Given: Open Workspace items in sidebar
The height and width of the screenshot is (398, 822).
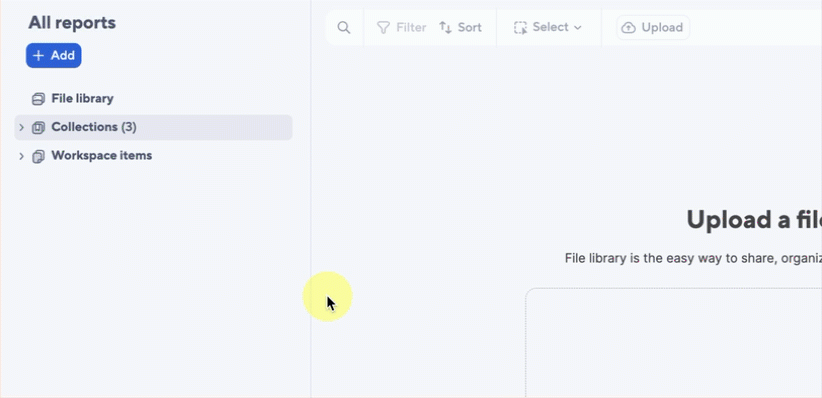Looking at the screenshot, I should click(x=102, y=156).
